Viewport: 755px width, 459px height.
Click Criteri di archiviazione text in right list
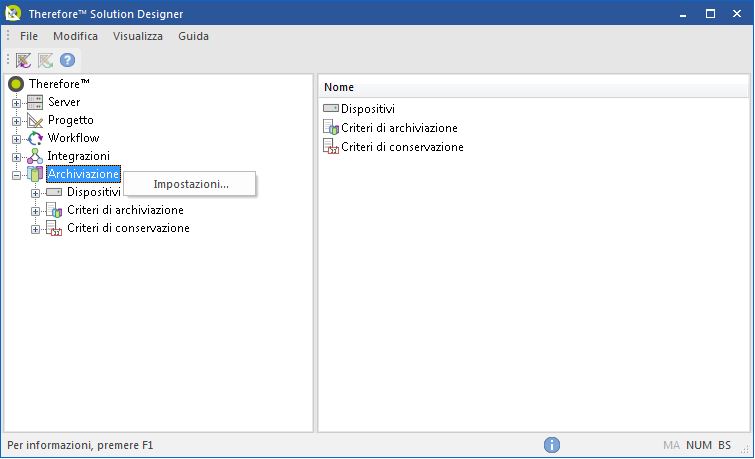[399, 128]
